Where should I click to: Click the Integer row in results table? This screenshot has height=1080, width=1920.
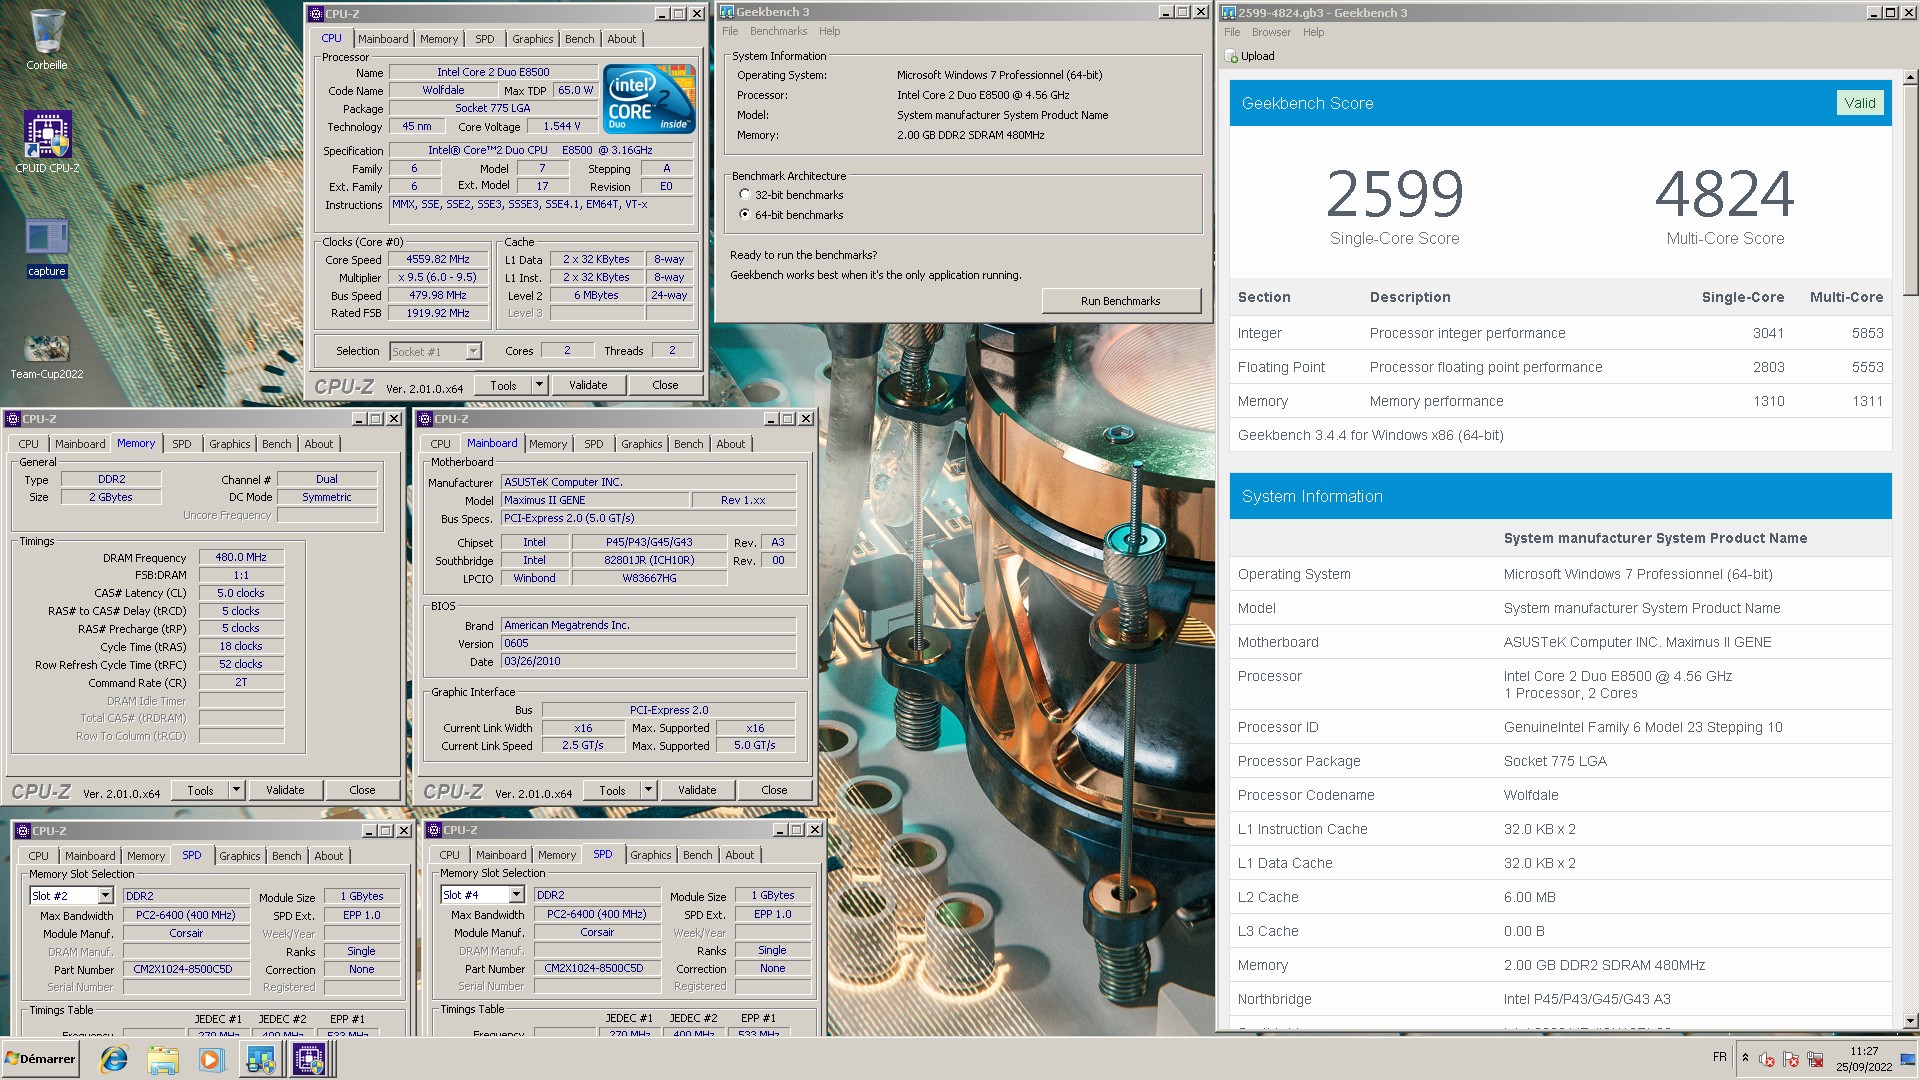pos(1560,333)
